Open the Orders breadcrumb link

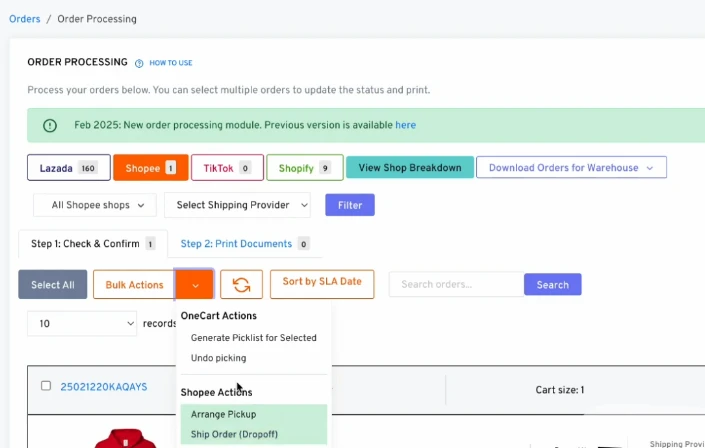(x=25, y=19)
